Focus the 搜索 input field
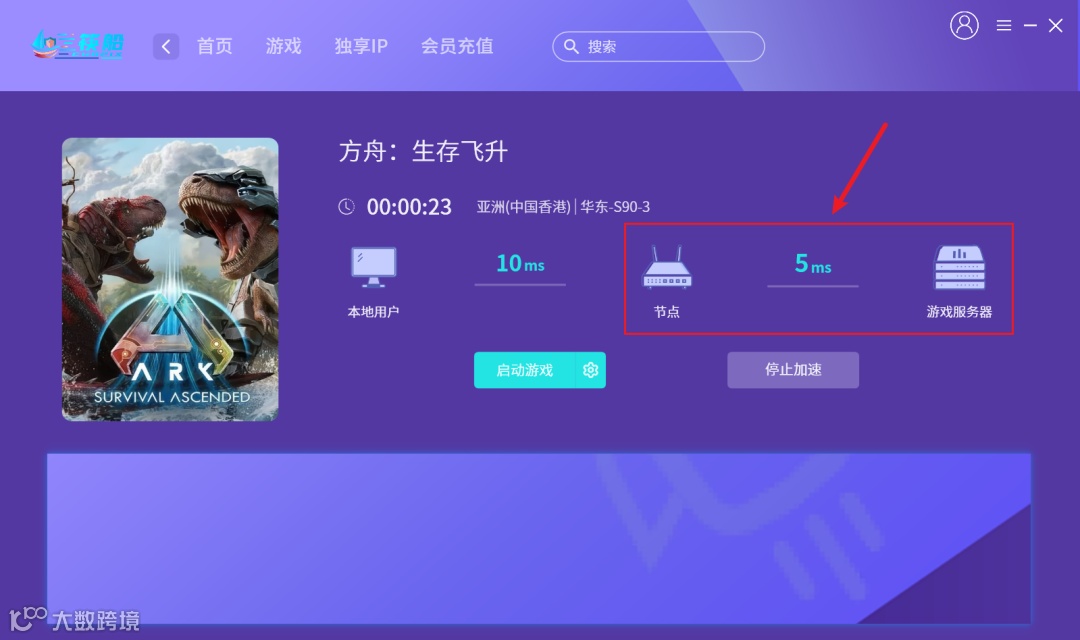Viewport: 1080px width, 640px height. [x=658, y=46]
